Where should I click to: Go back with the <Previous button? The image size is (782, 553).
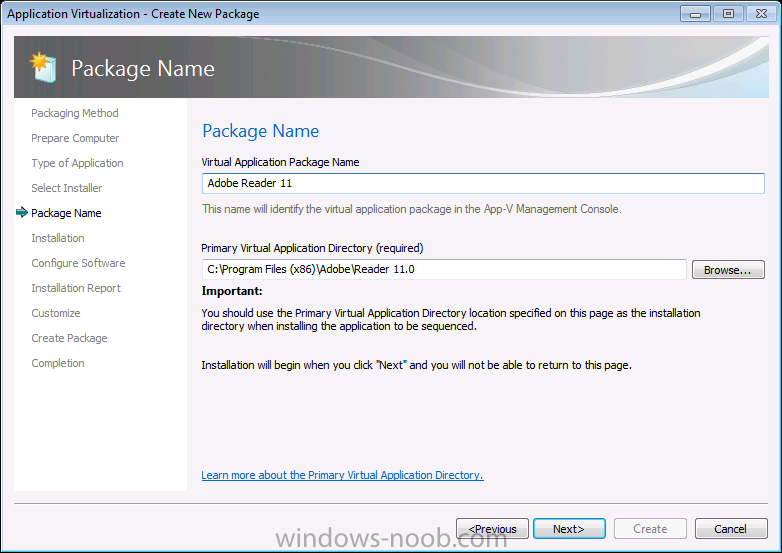pyautogui.click(x=492, y=529)
